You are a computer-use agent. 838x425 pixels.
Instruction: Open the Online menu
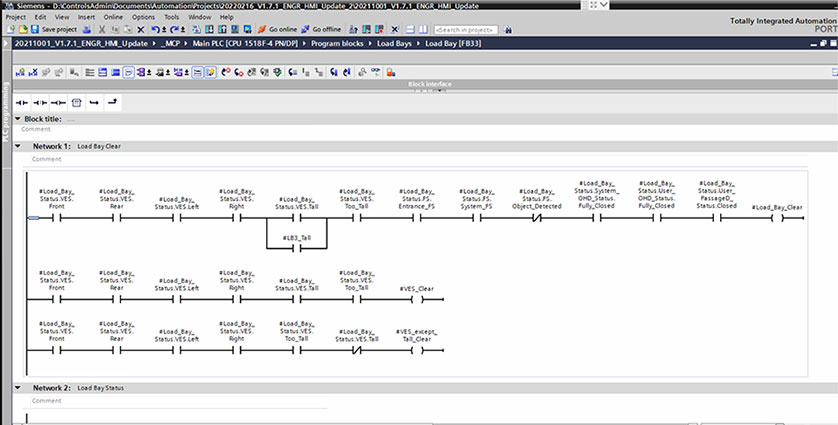(114, 17)
